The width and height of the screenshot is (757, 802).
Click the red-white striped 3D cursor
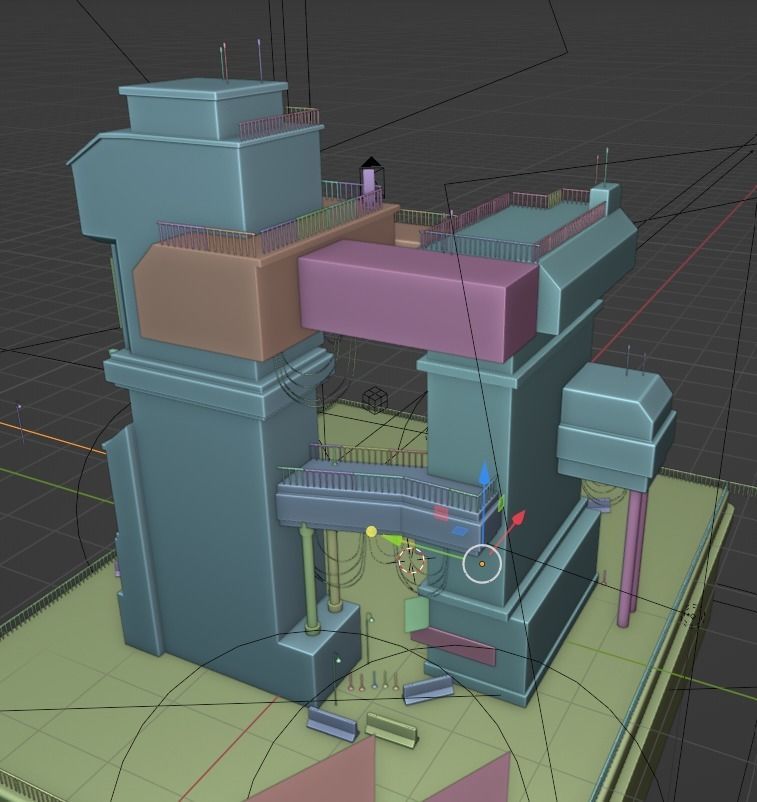411,561
